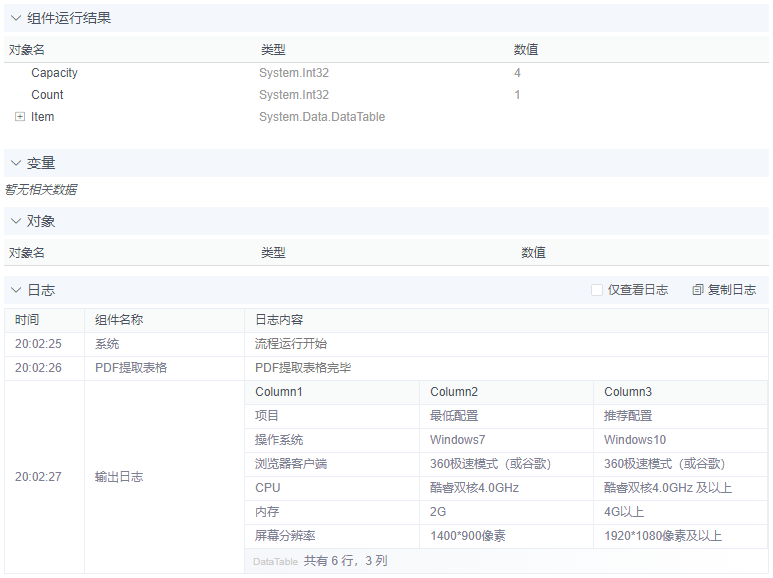Select the Item row label
This screenshot has height=578, width=773.
pos(42,117)
